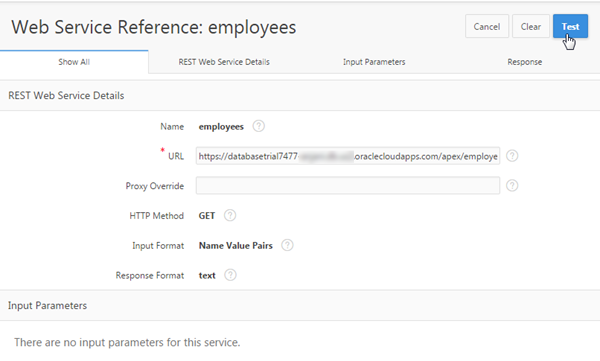
Task: Click the Input Parameters section header
Action: click(x=47, y=305)
